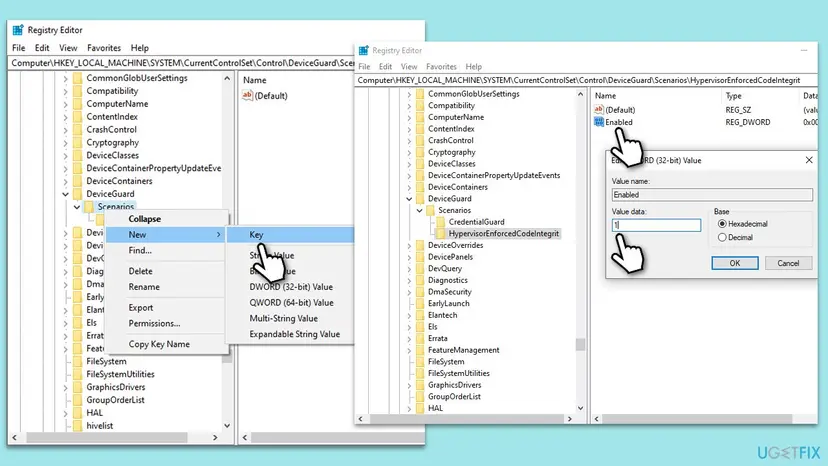This screenshot has height=466, width=828.
Task: Collapse the Scenarios node in left window
Action: pyautogui.click(x=77, y=207)
